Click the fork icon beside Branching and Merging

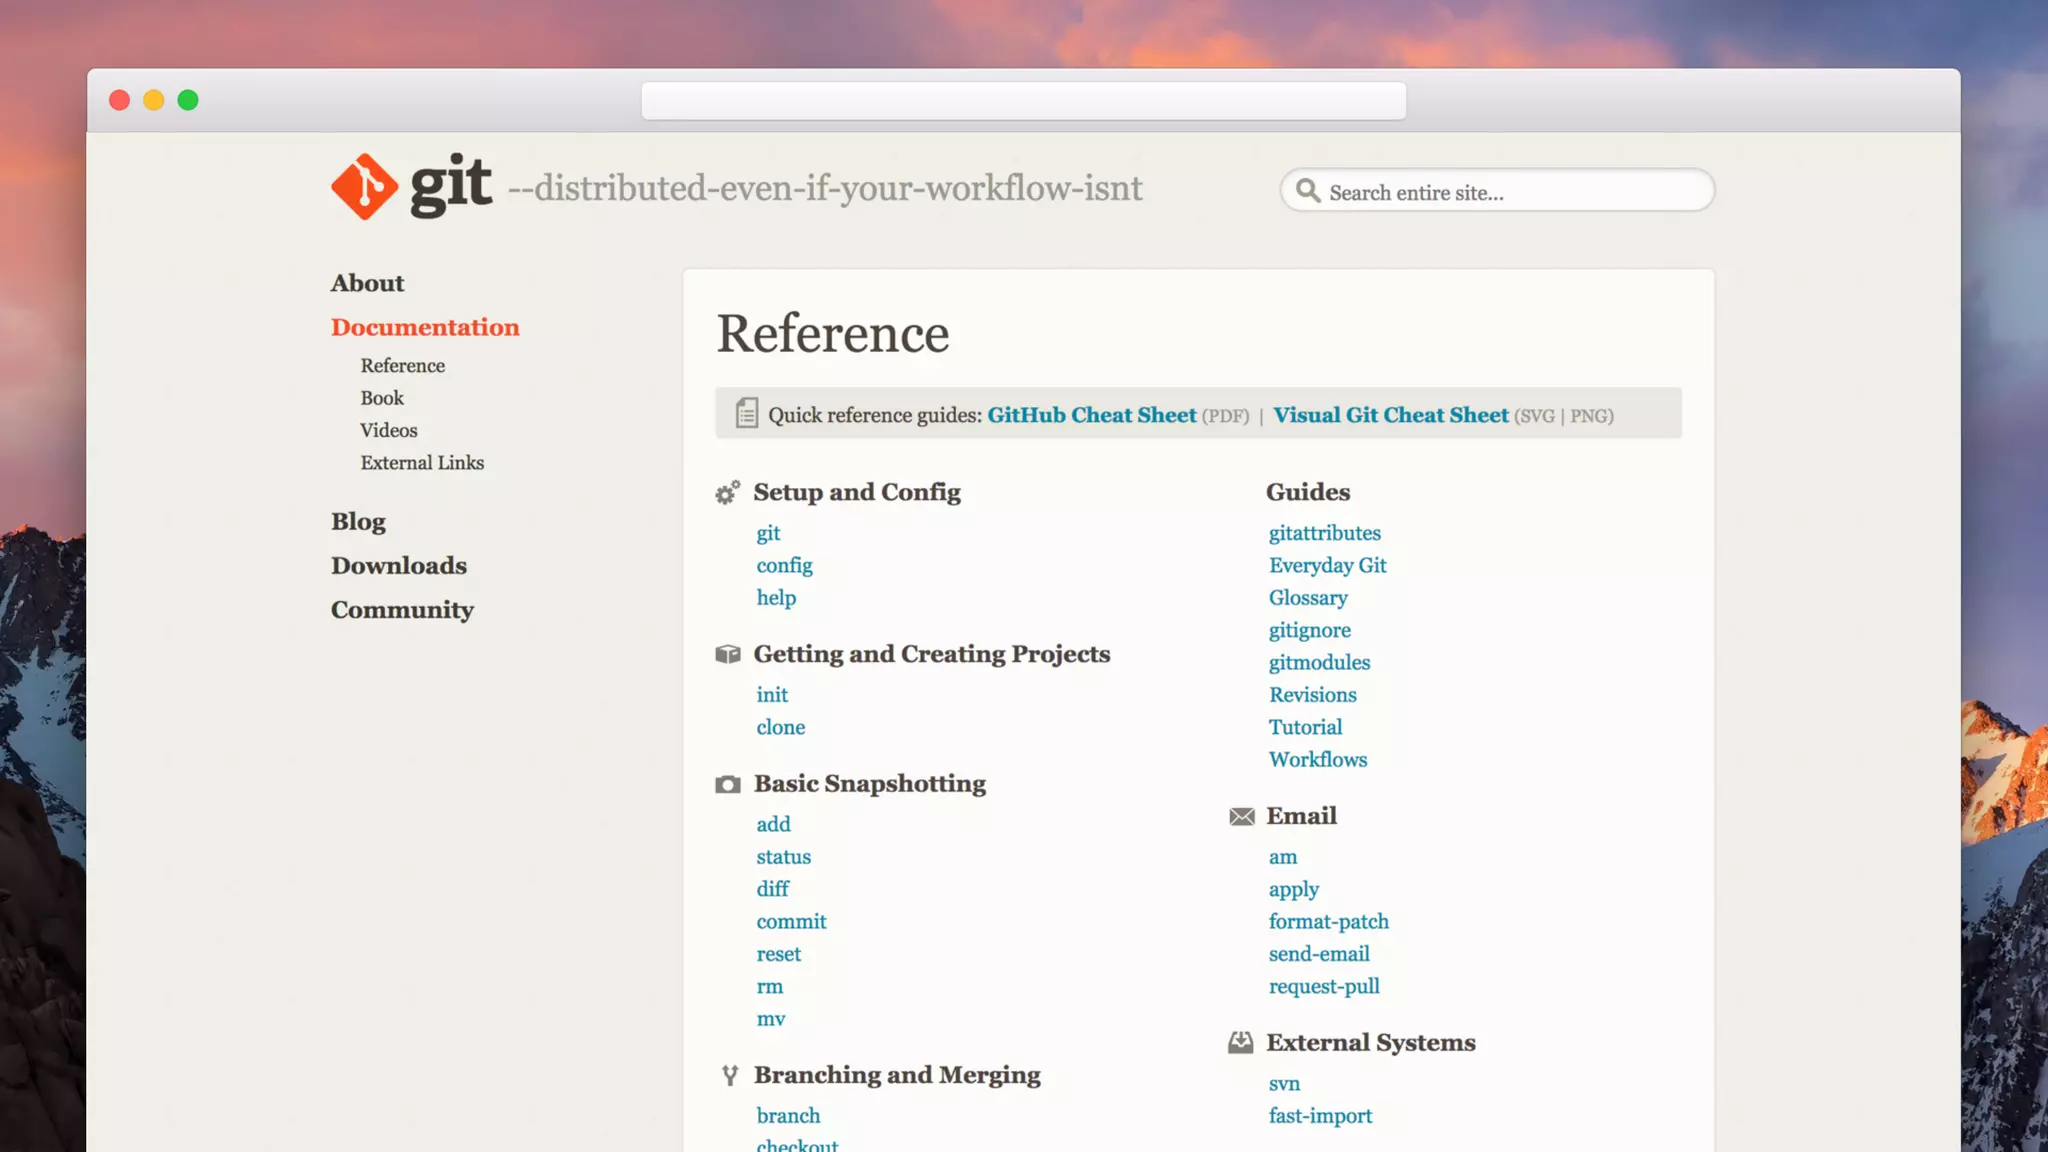[730, 1075]
